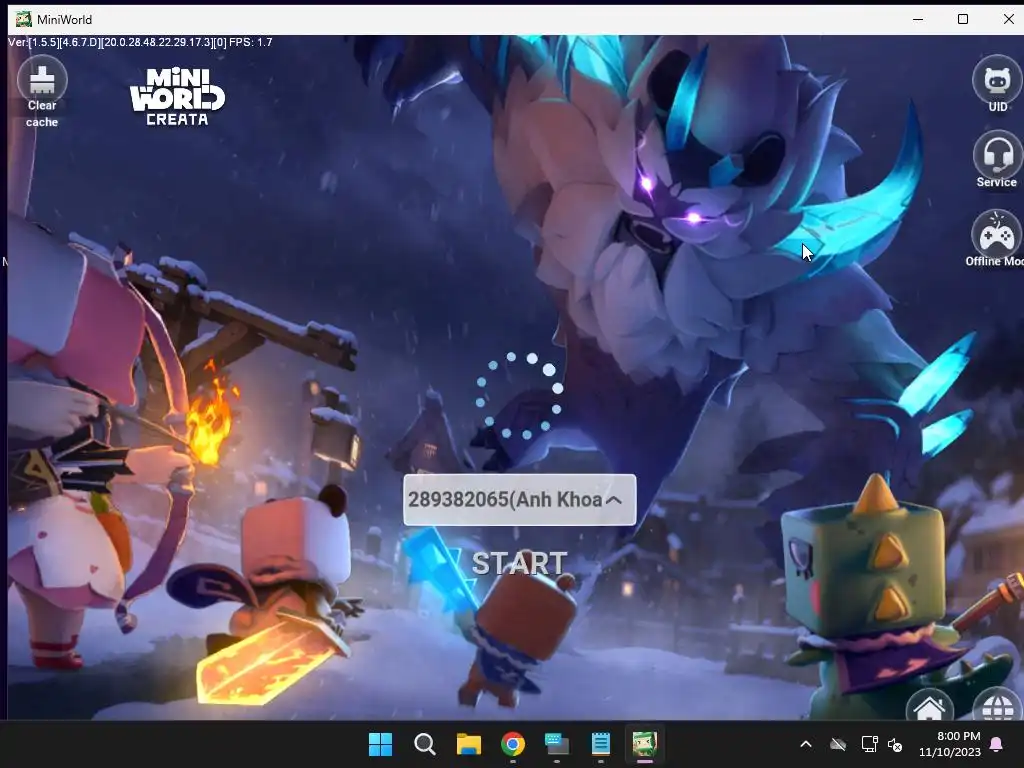Screen dimensions: 1024x768
Task: Open File Explorer from taskbar
Action: tap(468, 744)
